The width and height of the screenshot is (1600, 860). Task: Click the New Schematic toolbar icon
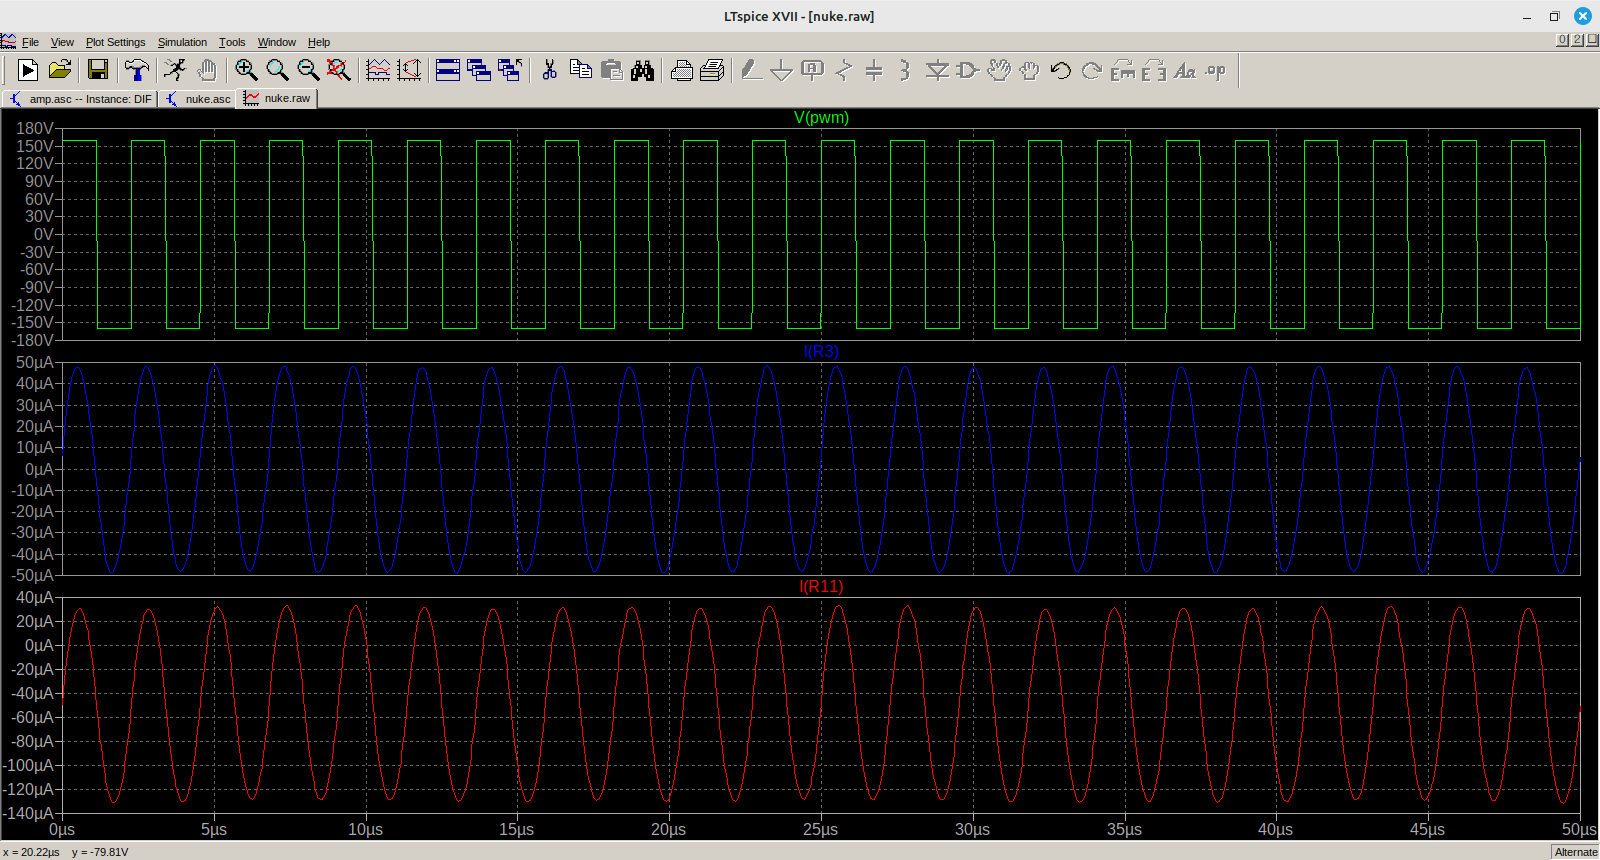pyautogui.click(x=28, y=70)
